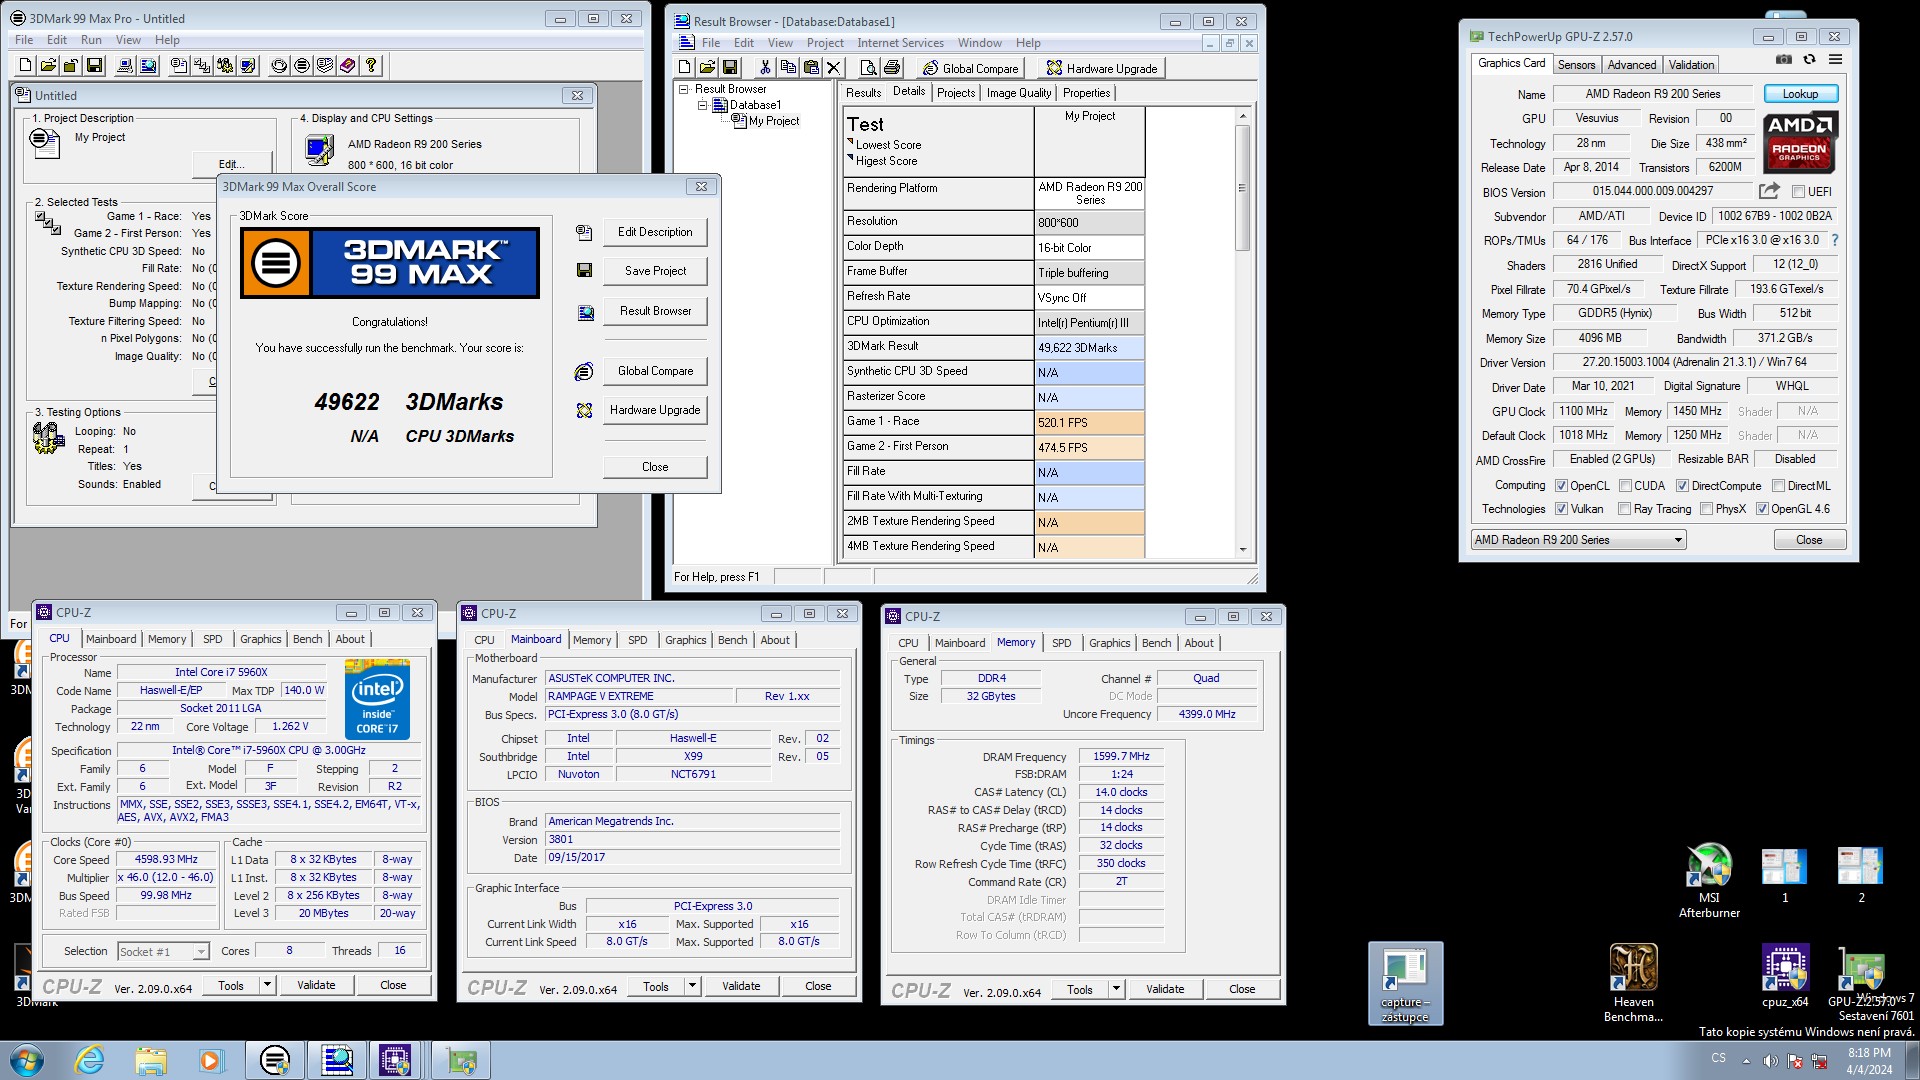1920x1080 pixels.
Task: Toggle DirectCompute checkbox in GPU-Z
Action: point(1682,486)
